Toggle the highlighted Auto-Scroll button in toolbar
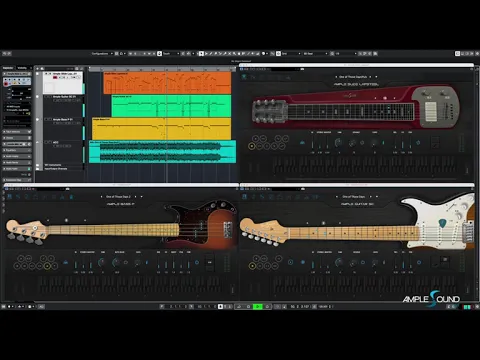480x360 pixels. click(159, 53)
